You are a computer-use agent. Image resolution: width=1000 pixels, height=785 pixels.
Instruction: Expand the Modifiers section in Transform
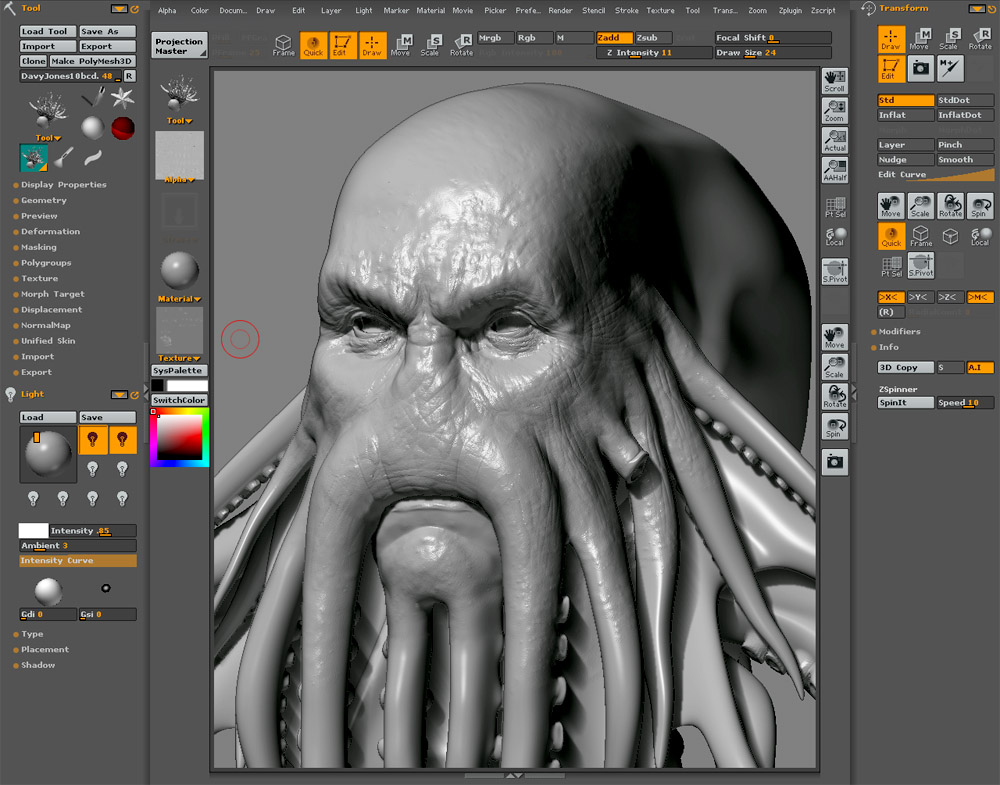899,332
